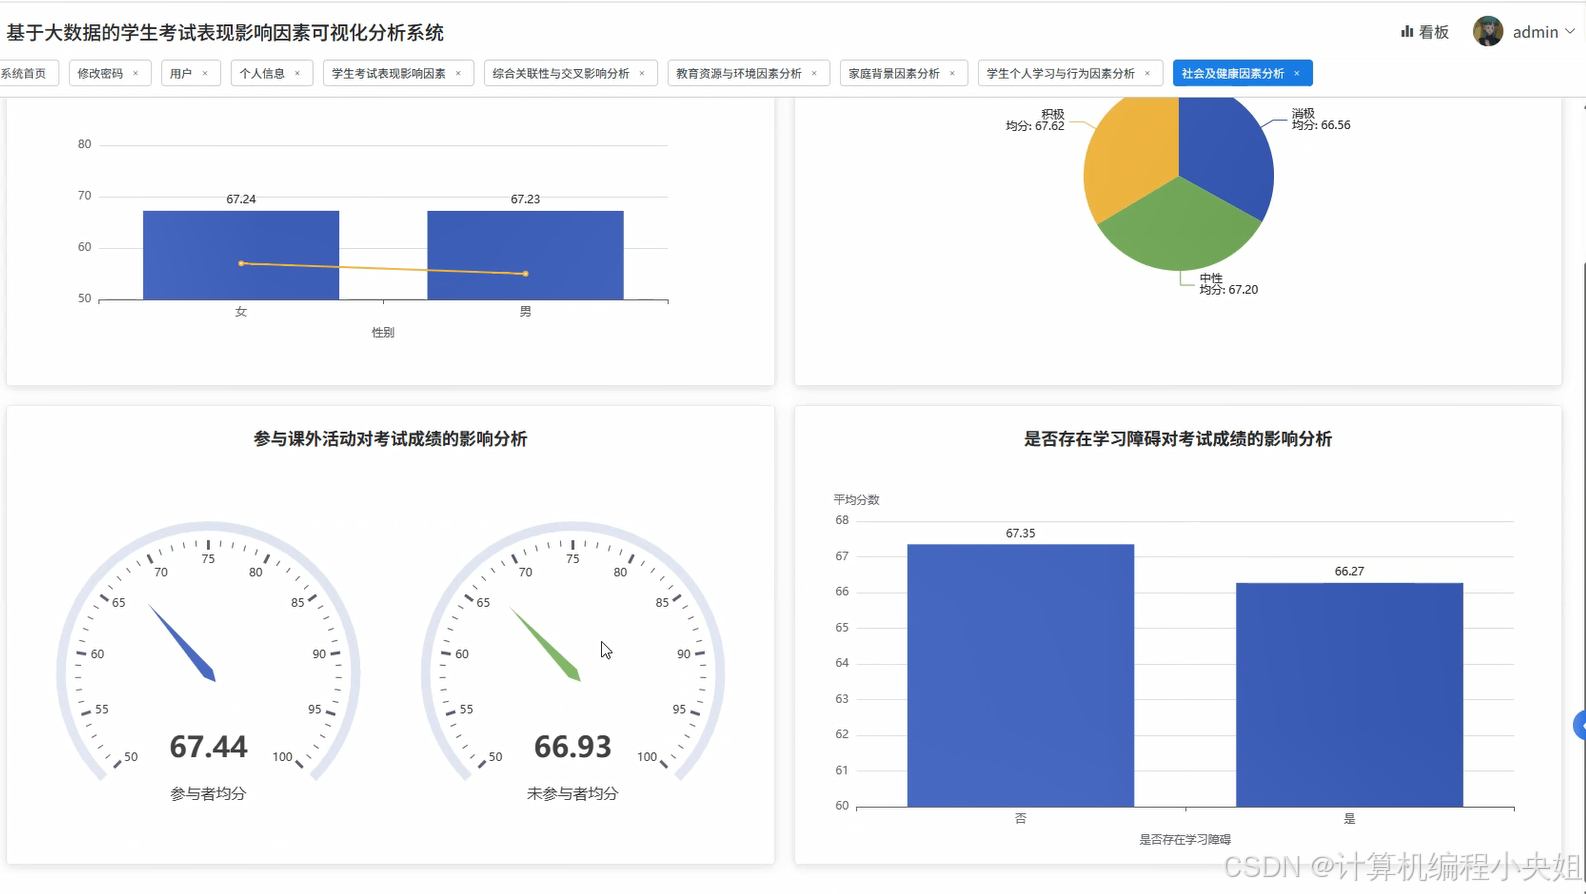Close the 修改密码 tab
1586x894 pixels.
[136, 73]
